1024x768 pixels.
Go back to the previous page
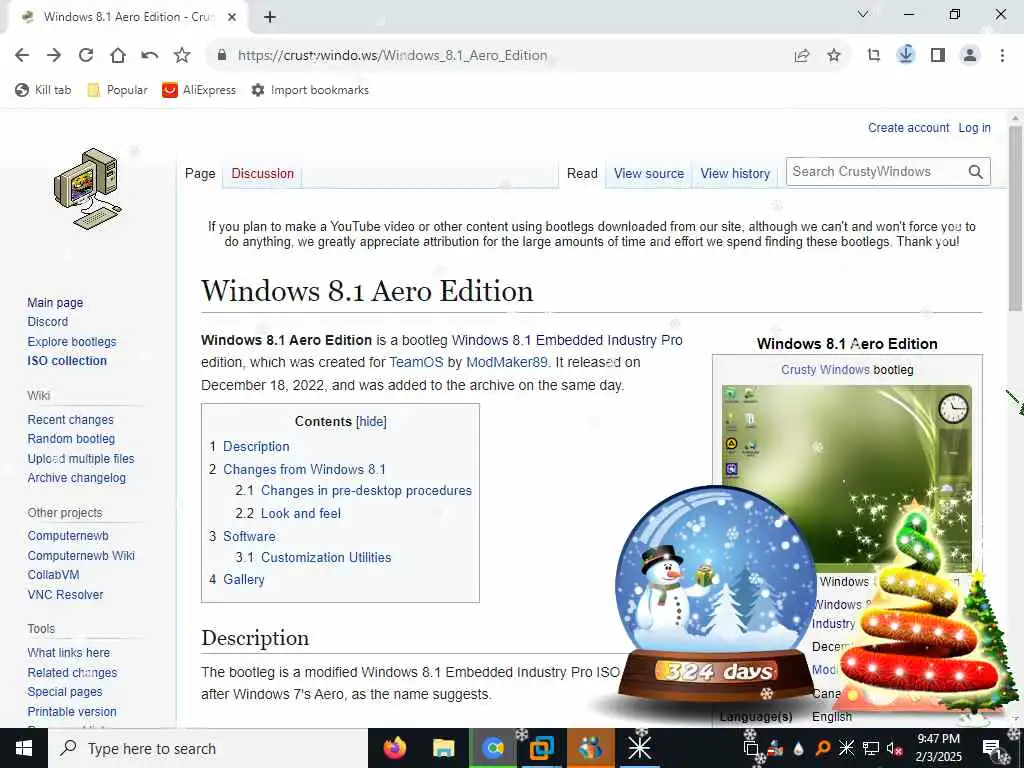click(22, 56)
